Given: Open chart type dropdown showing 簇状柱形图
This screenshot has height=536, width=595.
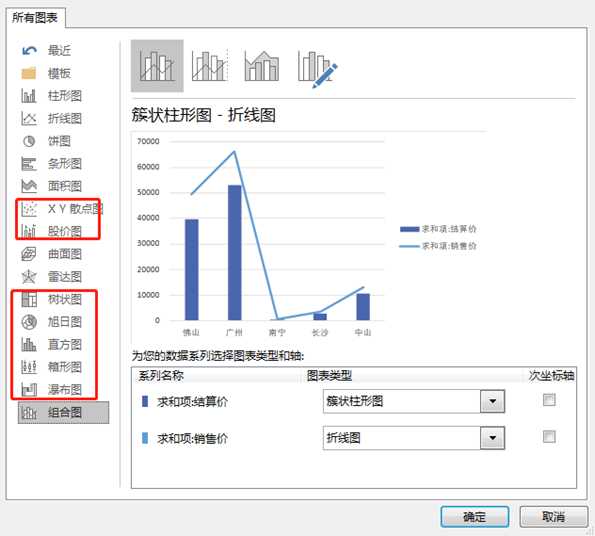Looking at the screenshot, I should [x=493, y=401].
